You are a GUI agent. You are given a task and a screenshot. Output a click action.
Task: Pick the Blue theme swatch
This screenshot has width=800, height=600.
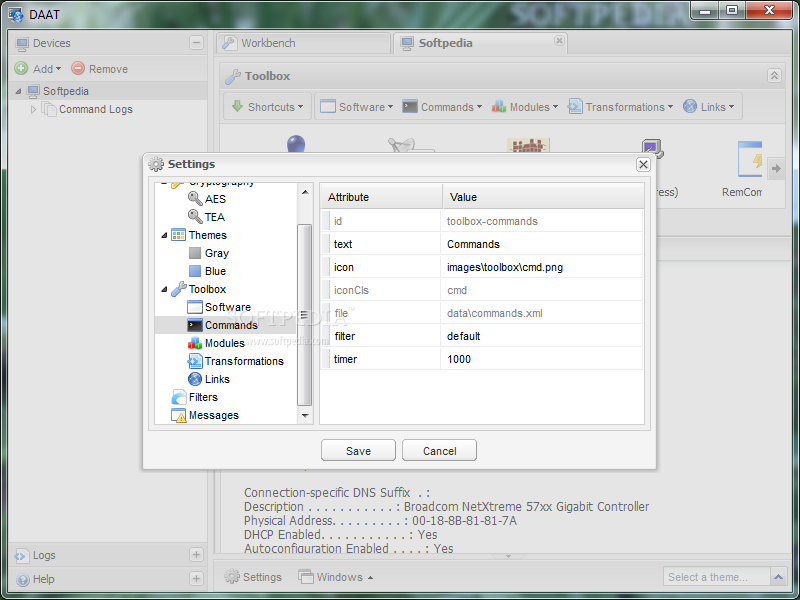click(194, 271)
